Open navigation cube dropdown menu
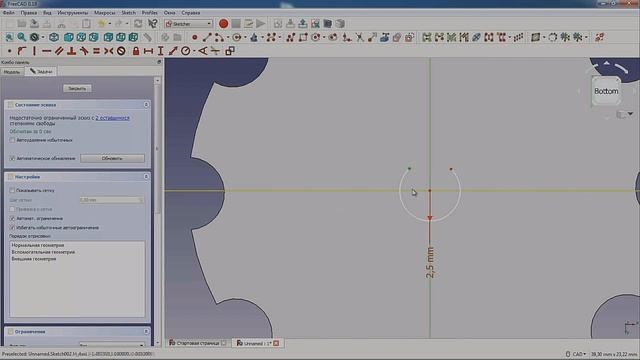This screenshot has height=360, width=640. click(x=631, y=114)
